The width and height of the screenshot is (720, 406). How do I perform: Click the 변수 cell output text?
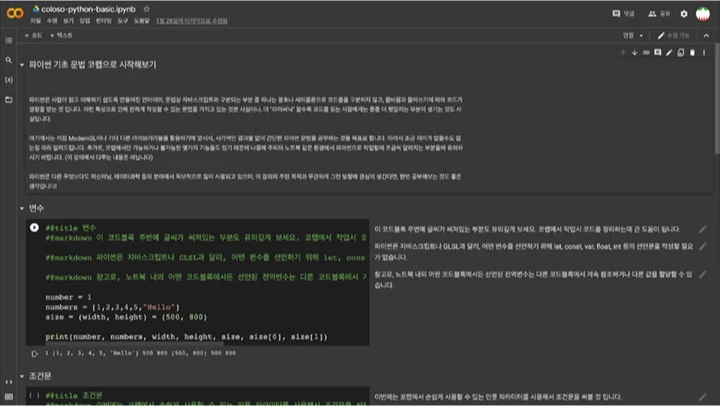coord(141,353)
